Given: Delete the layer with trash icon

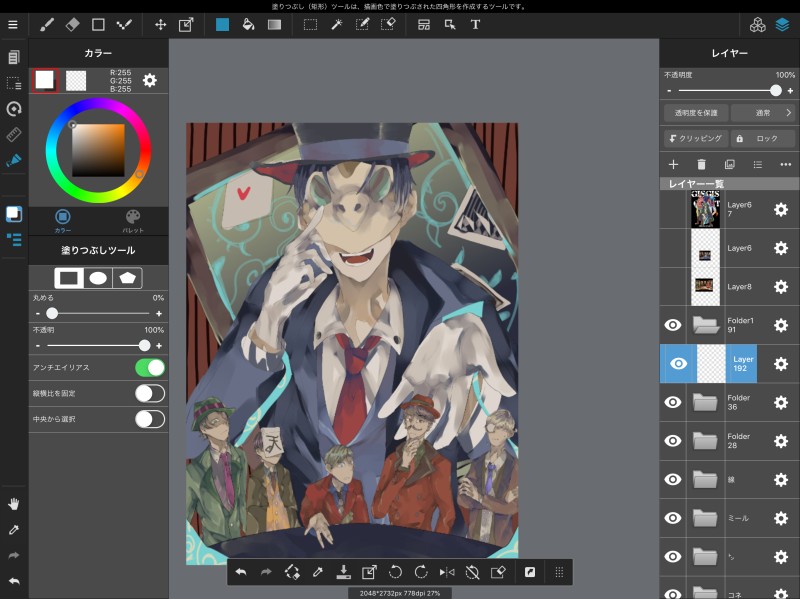Looking at the screenshot, I should [x=701, y=164].
